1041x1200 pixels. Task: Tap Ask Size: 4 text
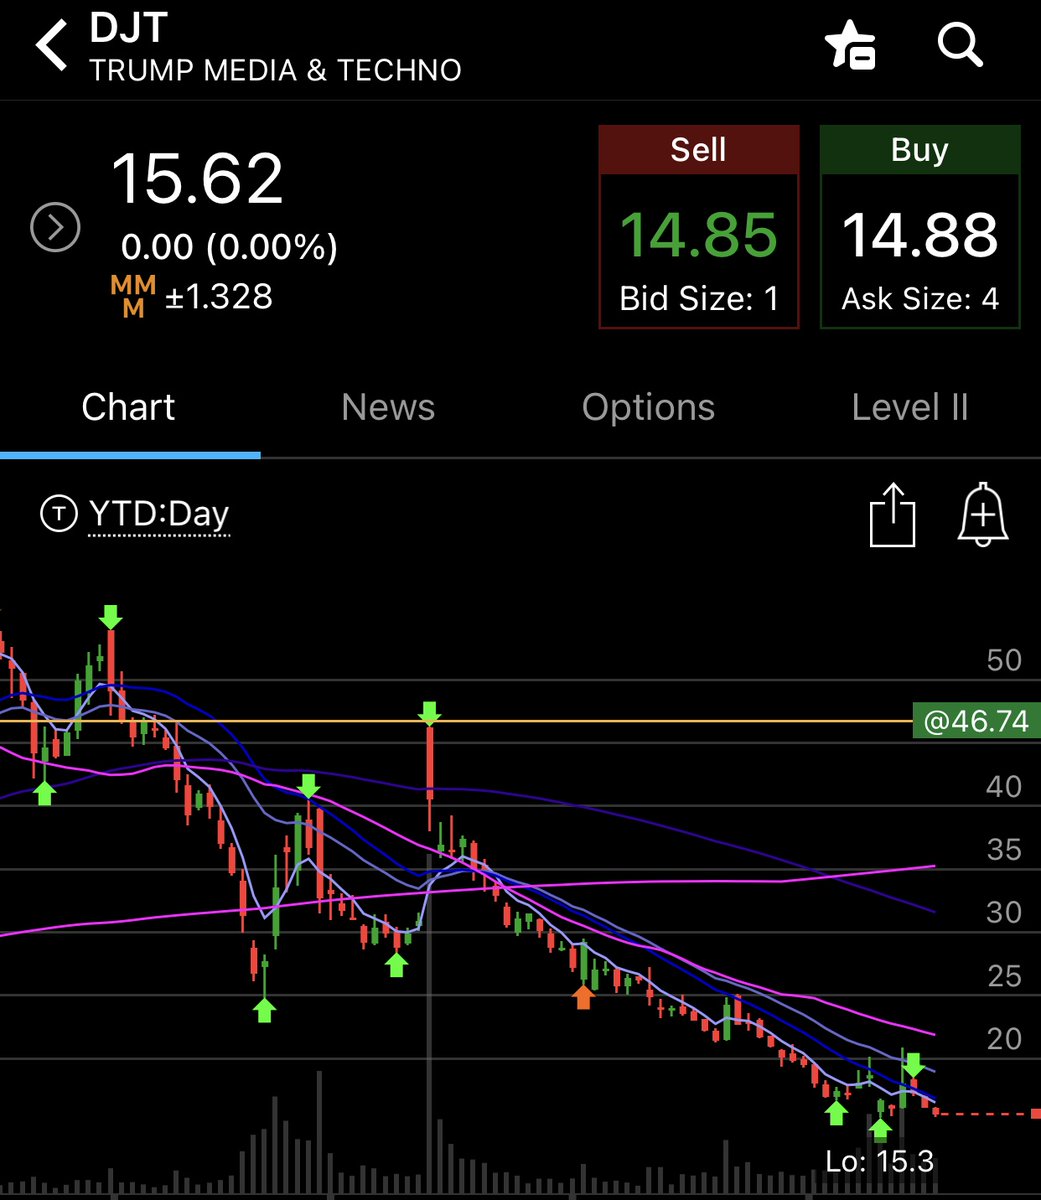click(x=920, y=299)
